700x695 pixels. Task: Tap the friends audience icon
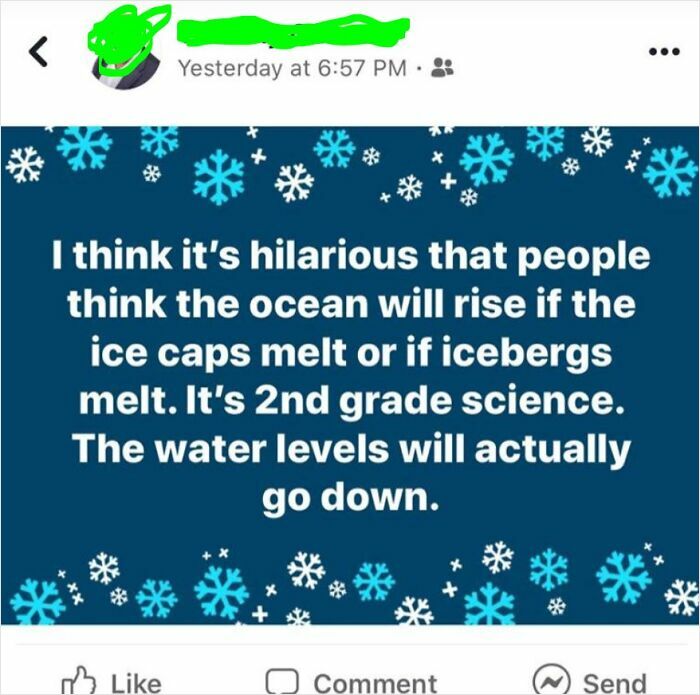point(443,68)
